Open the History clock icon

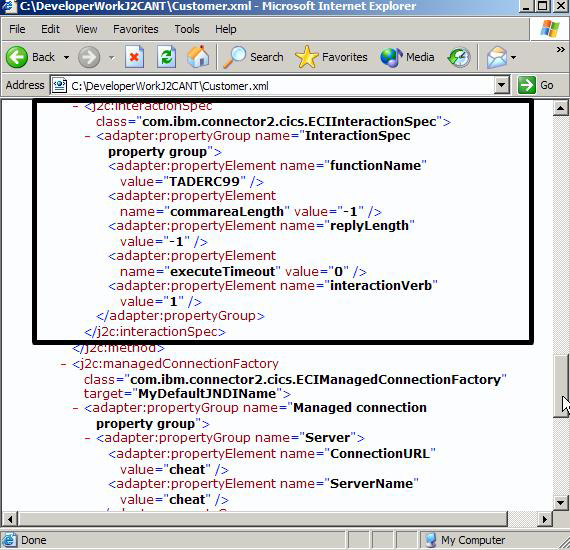pos(459,57)
